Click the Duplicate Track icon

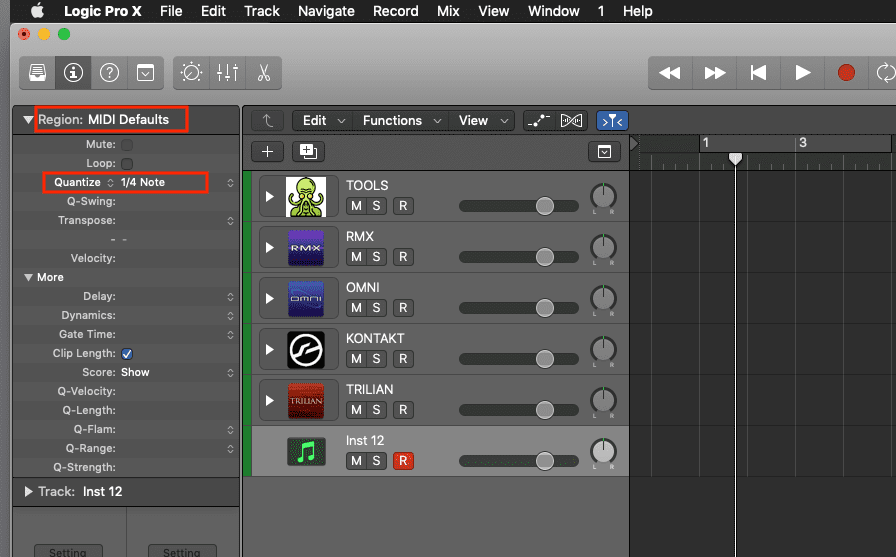[x=307, y=152]
